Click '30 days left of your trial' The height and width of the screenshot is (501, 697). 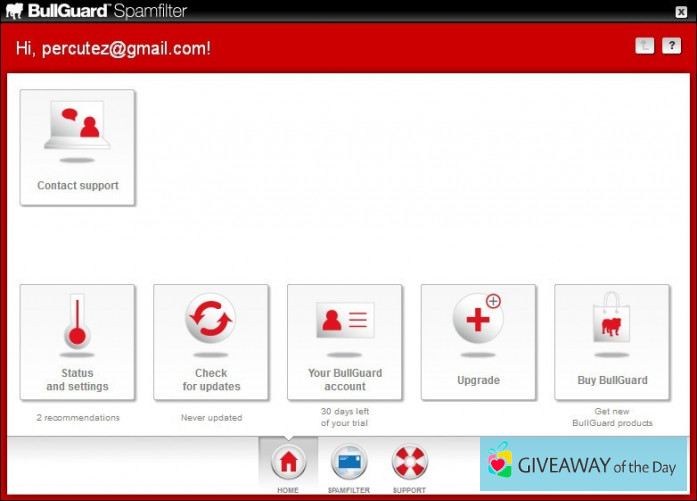tap(344, 418)
